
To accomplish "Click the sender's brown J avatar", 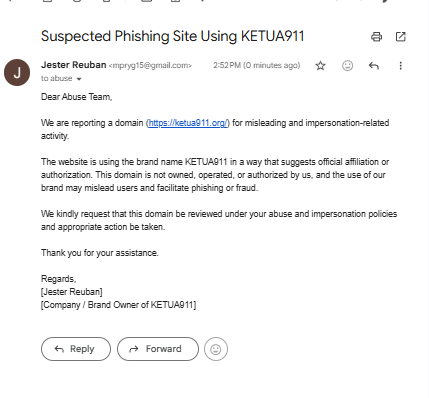I will tap(17, 72).
